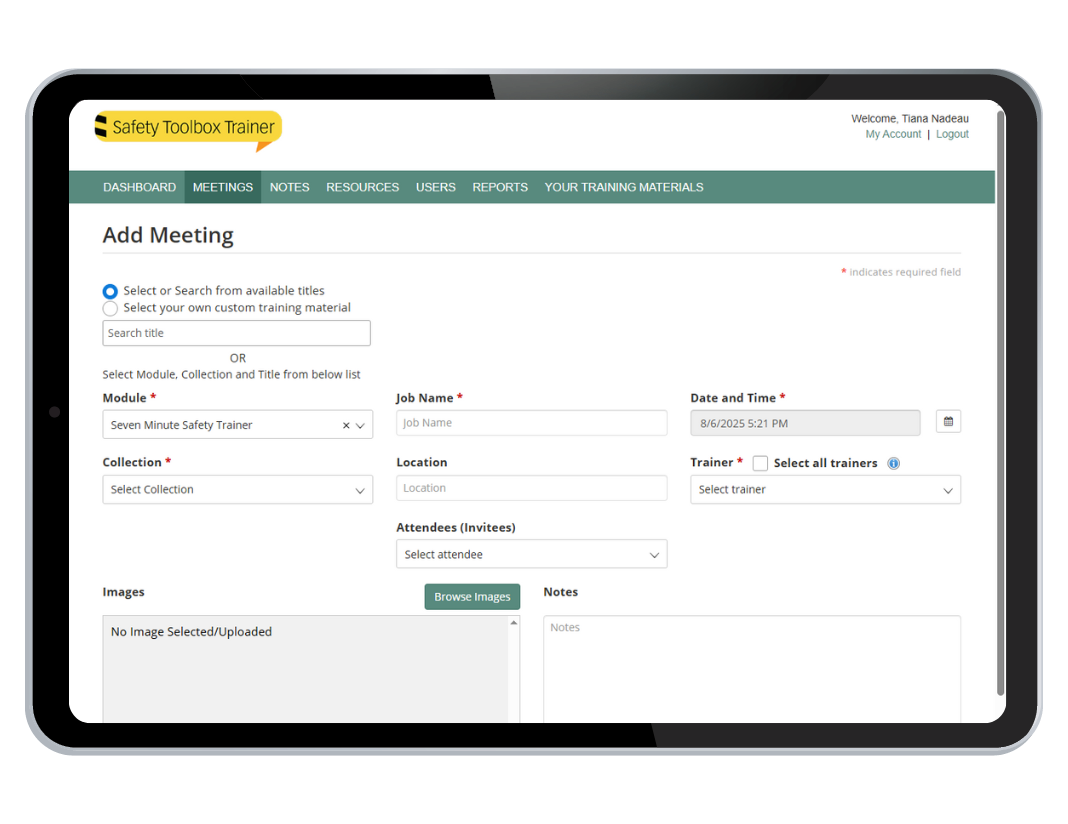The height and width of the screenshot is (824, 1068).
Task: Open the Select attendee dropdown
Action: coord(531,555)
